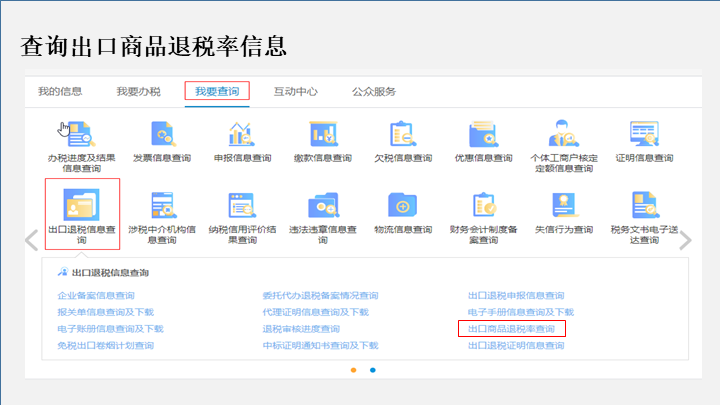720x405 pixels.
Task: Open 证明信息查询 monitor icon
Action: pos(644,134)
